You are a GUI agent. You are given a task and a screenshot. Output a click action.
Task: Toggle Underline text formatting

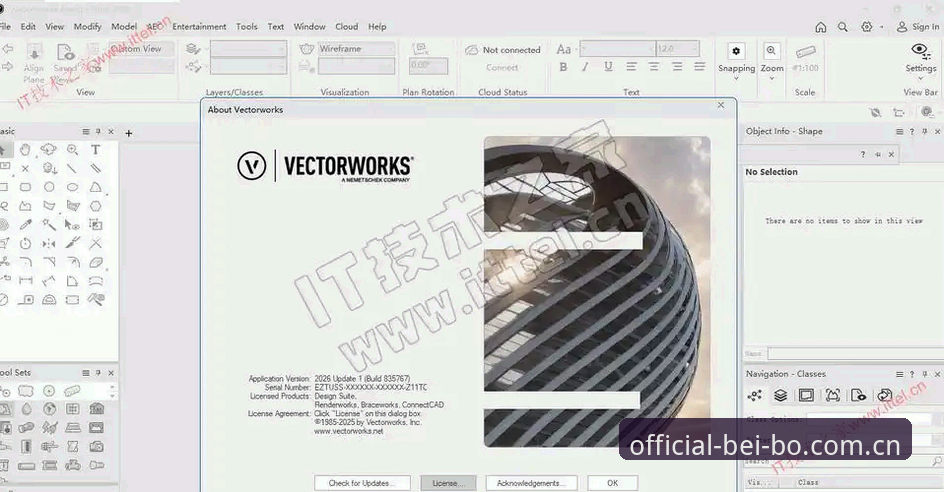608,67
